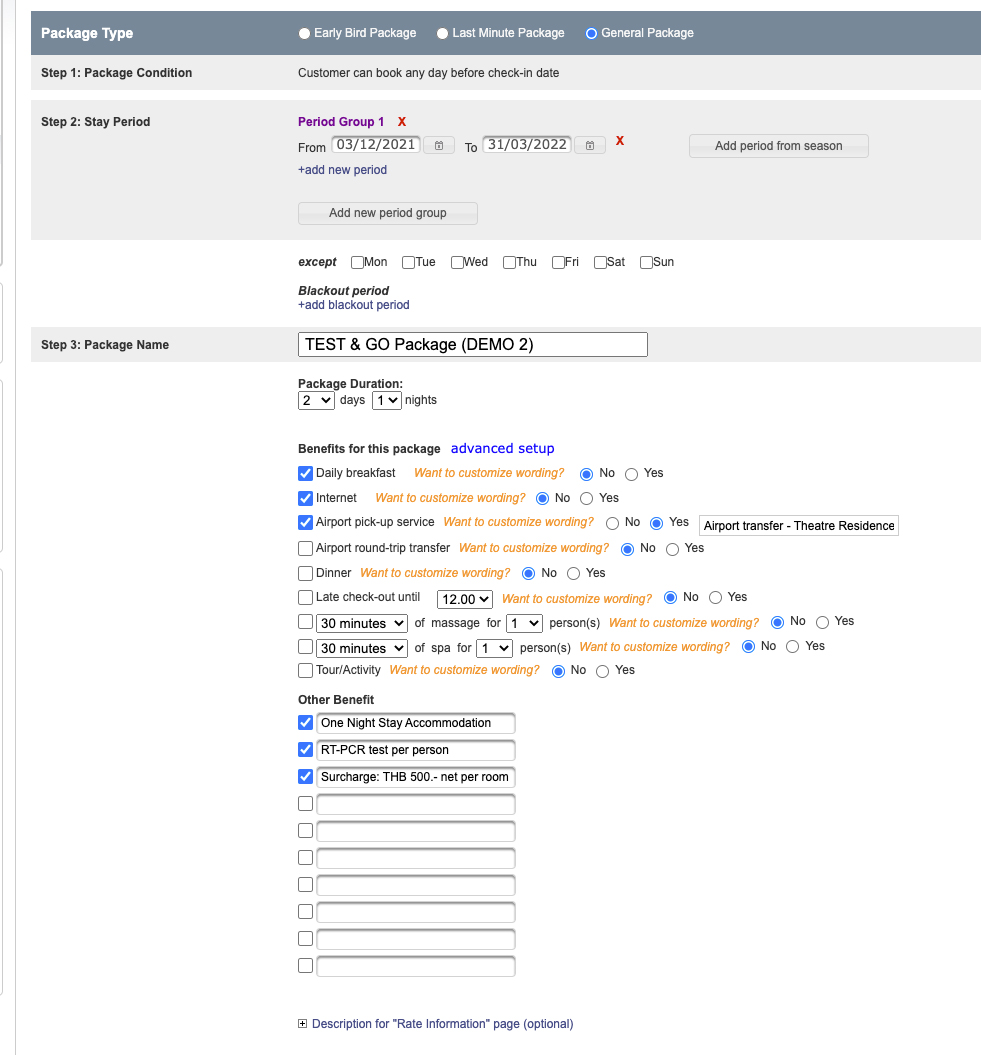Open the nights count dropdown
The width and height of the screenshot is (981, 1055).
point(386,400)
